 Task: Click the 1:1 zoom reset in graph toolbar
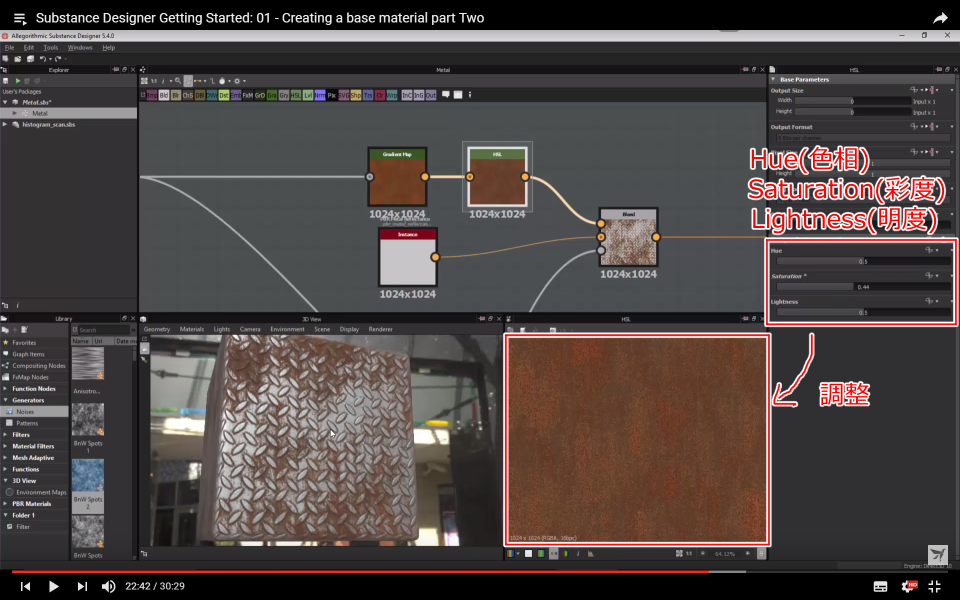point(154,81)
